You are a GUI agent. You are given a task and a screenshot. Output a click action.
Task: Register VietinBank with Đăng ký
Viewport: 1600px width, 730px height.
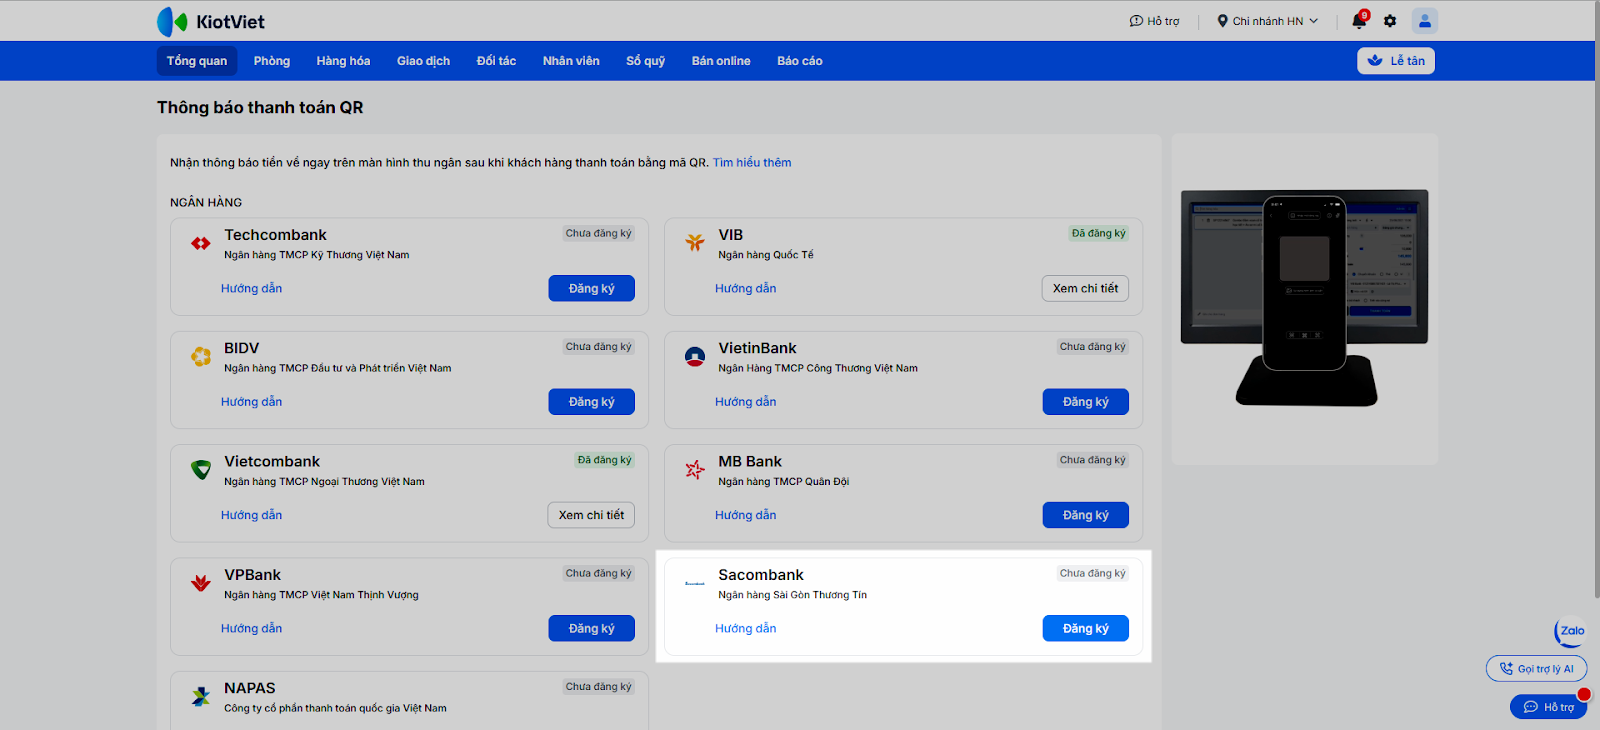[x=1086, y=402]
